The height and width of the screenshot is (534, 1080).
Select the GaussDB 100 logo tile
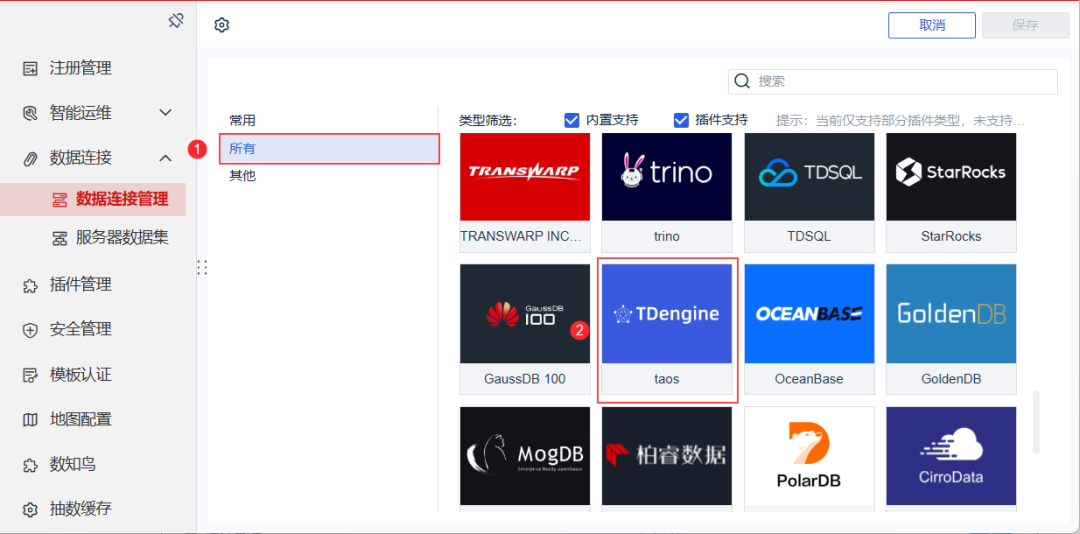(x=525, y=314)
